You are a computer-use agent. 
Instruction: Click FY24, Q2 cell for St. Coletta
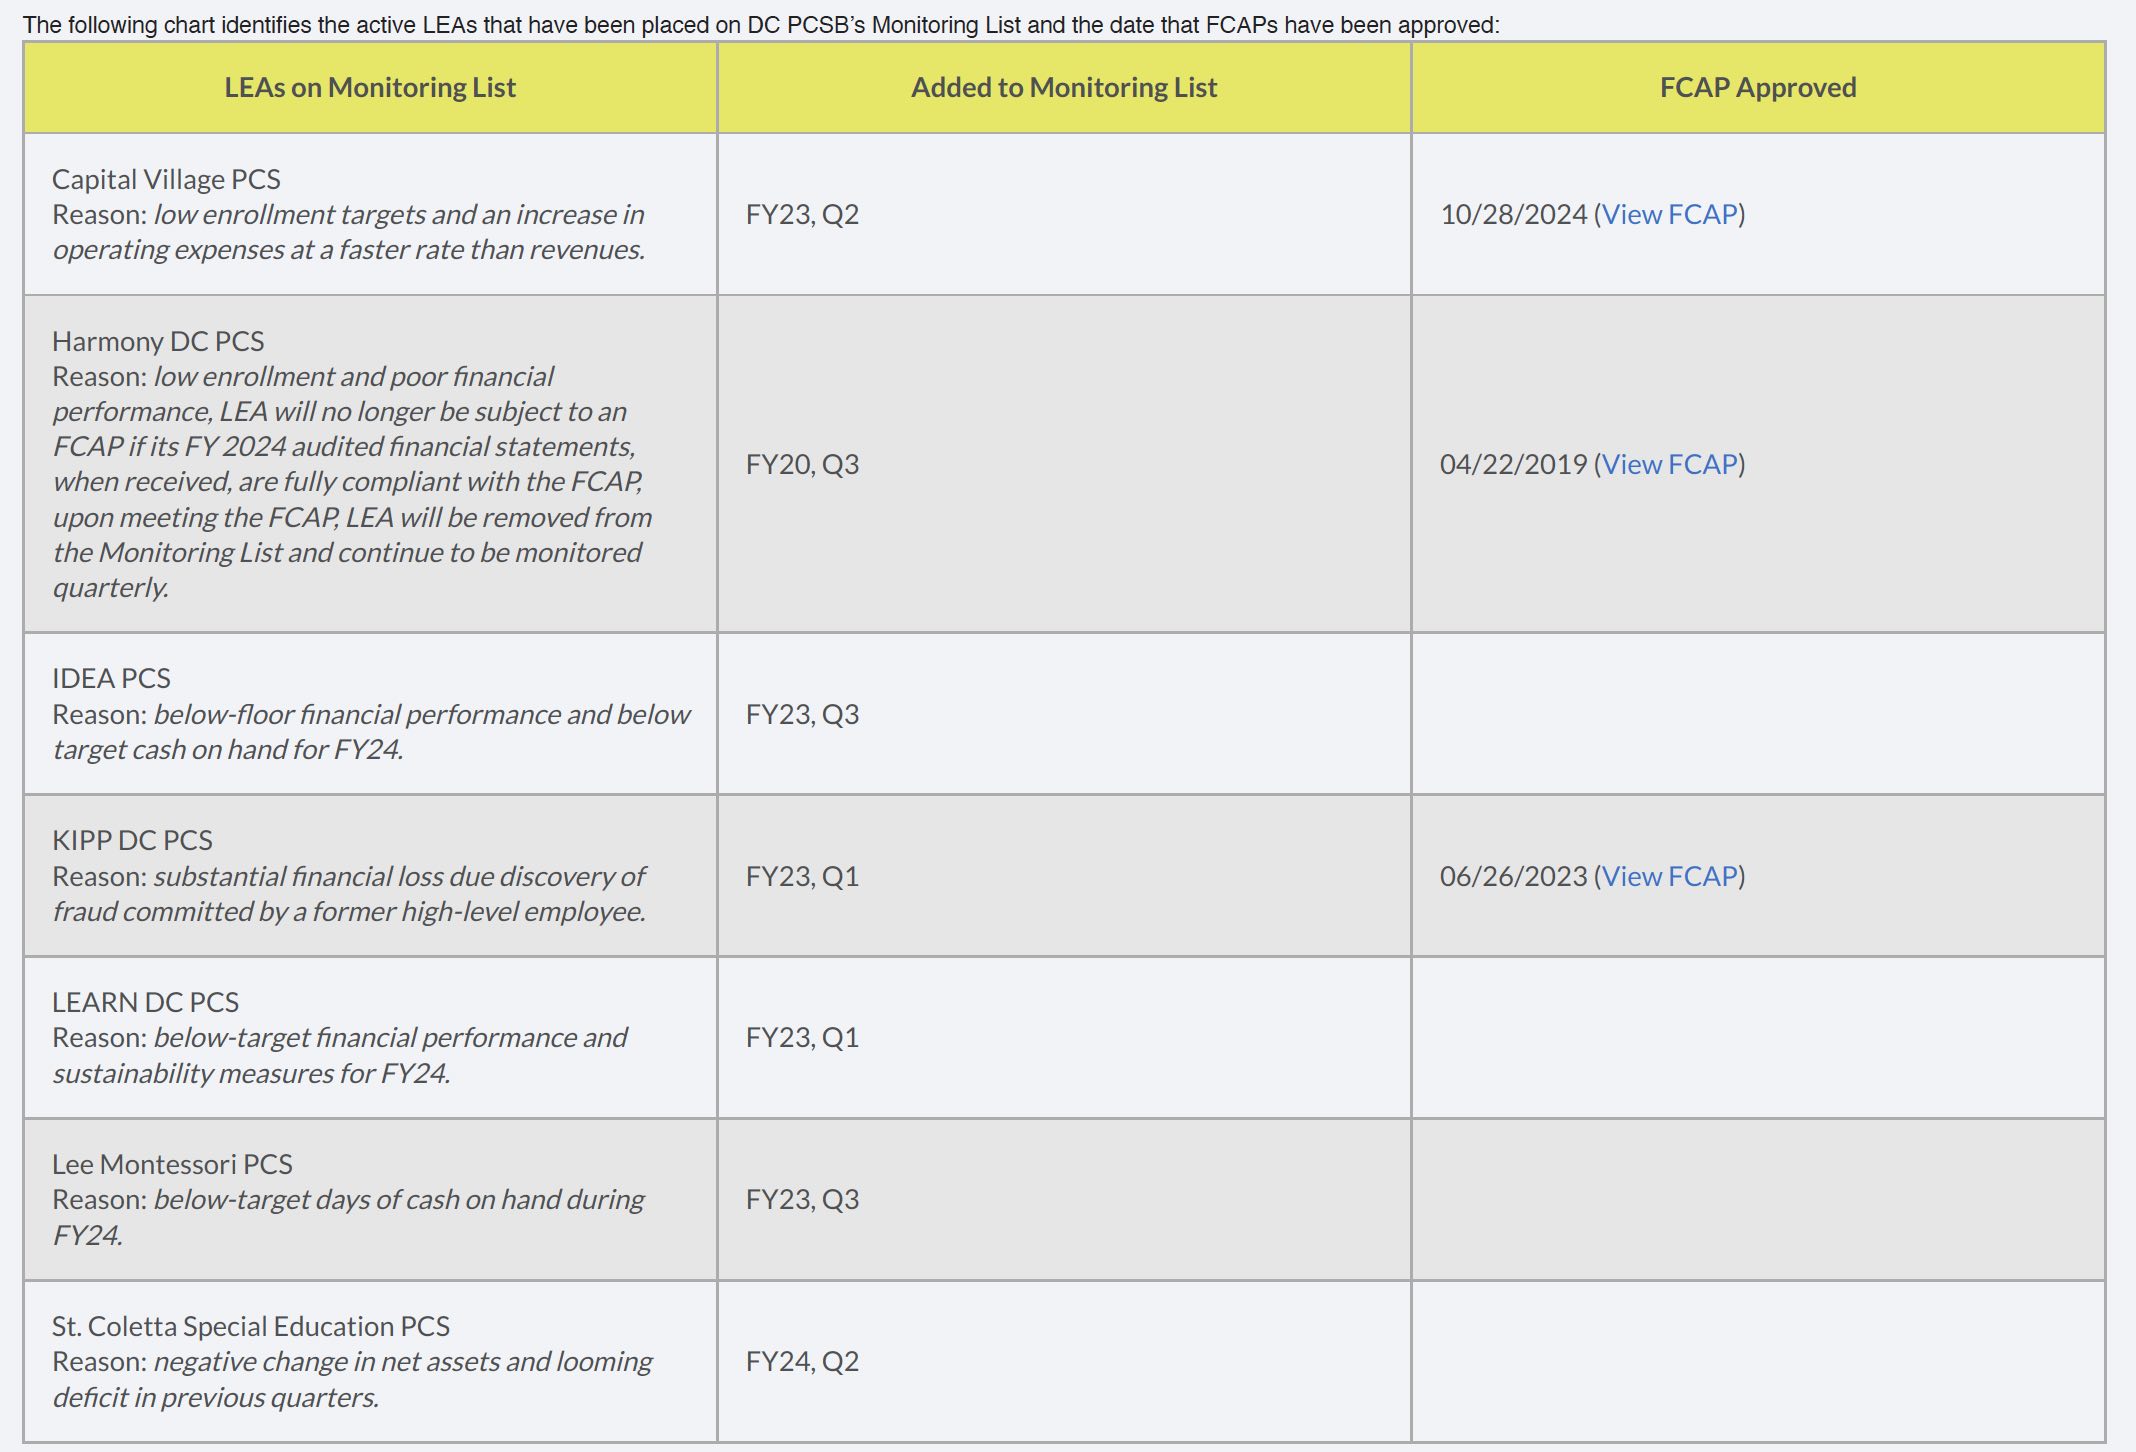click(x=802, y=1362)
